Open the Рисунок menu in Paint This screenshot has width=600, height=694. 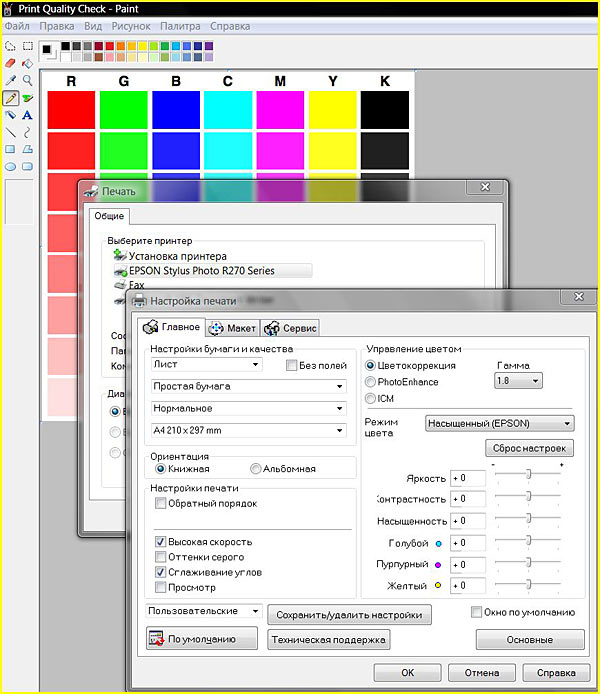click(x=131, y=26)
